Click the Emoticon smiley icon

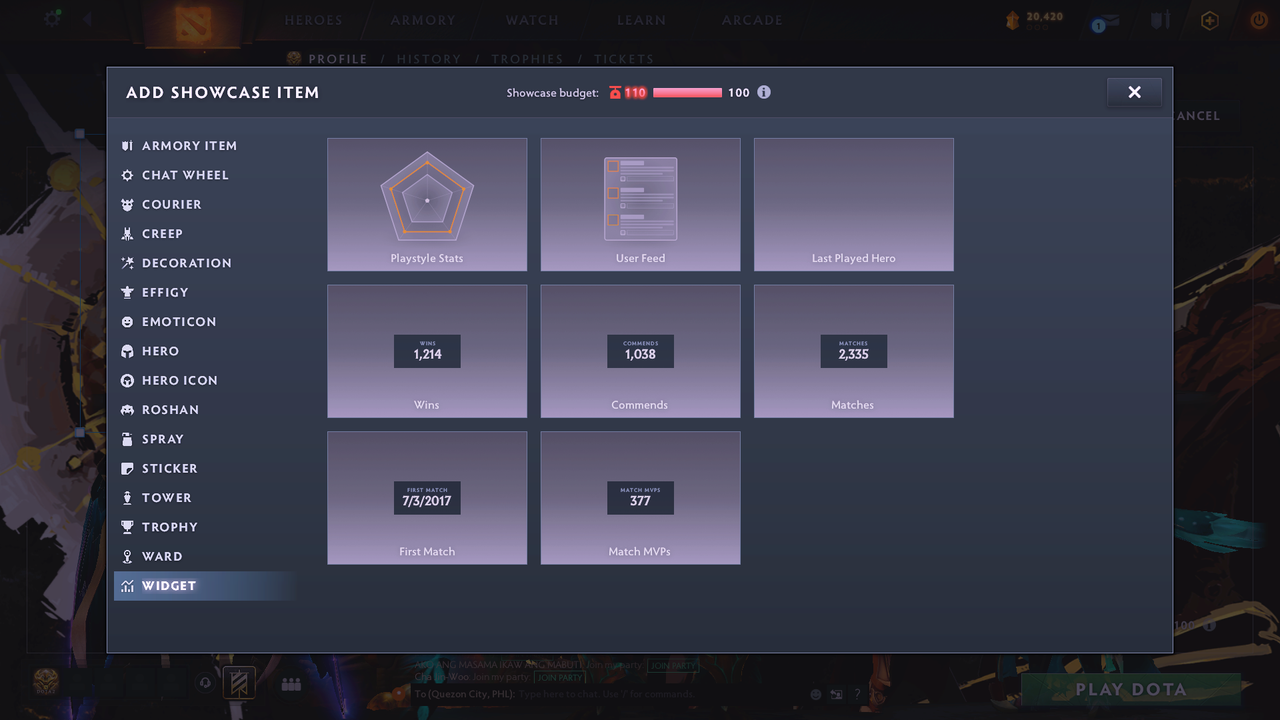coord(127,322)
